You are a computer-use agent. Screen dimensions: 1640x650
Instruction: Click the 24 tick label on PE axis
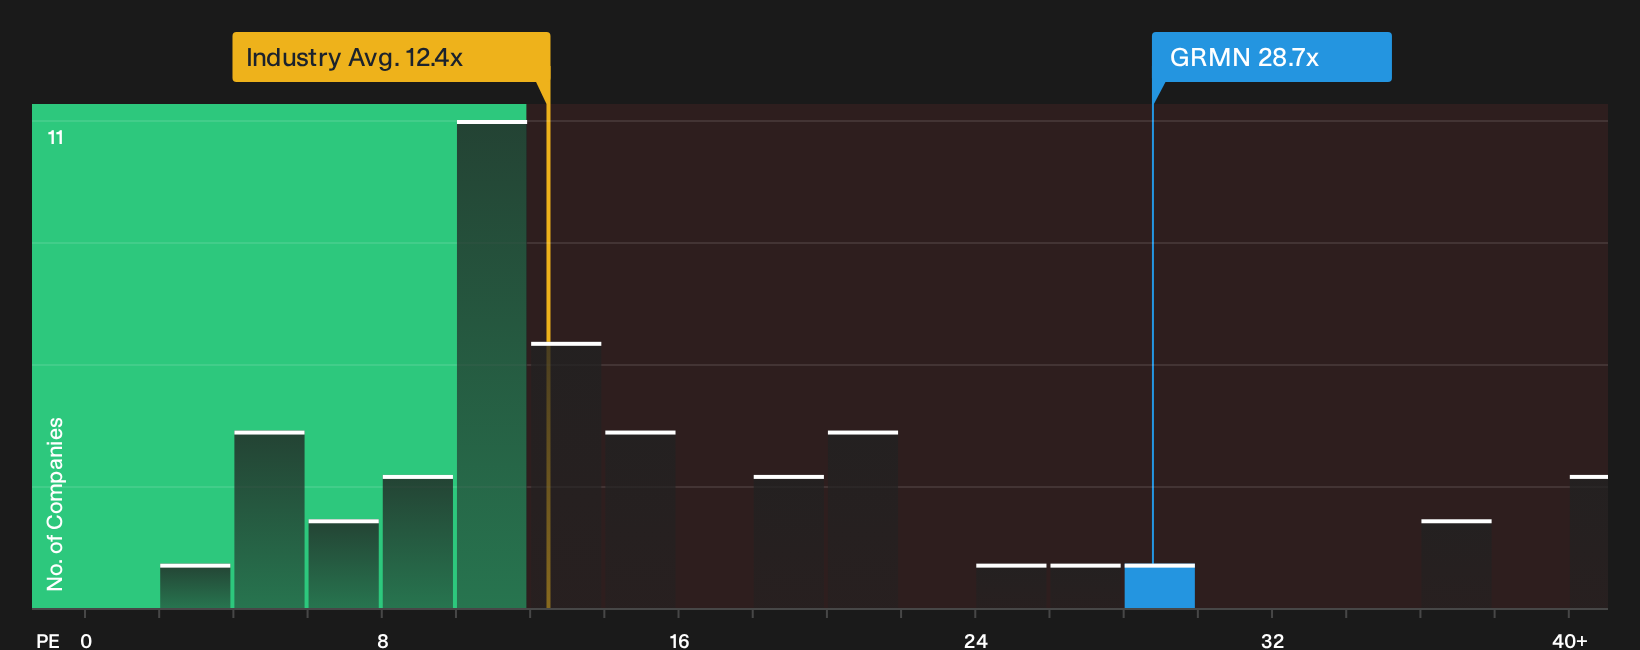pos(976,640)
